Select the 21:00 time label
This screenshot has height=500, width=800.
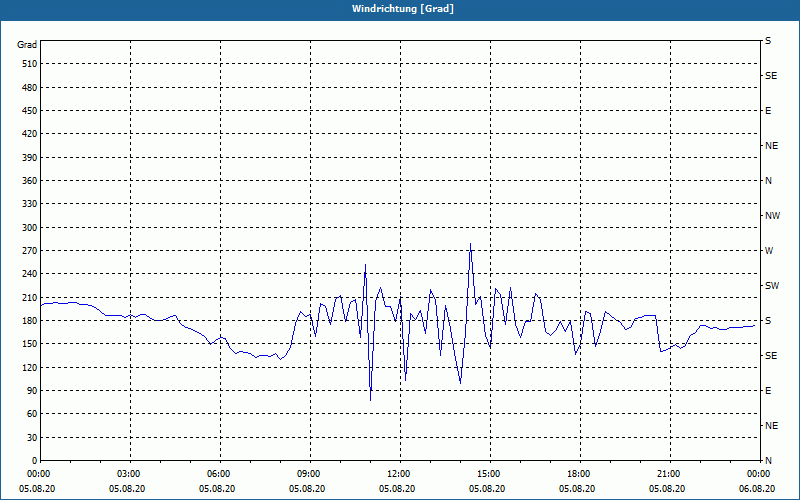(x=667, y=473)
